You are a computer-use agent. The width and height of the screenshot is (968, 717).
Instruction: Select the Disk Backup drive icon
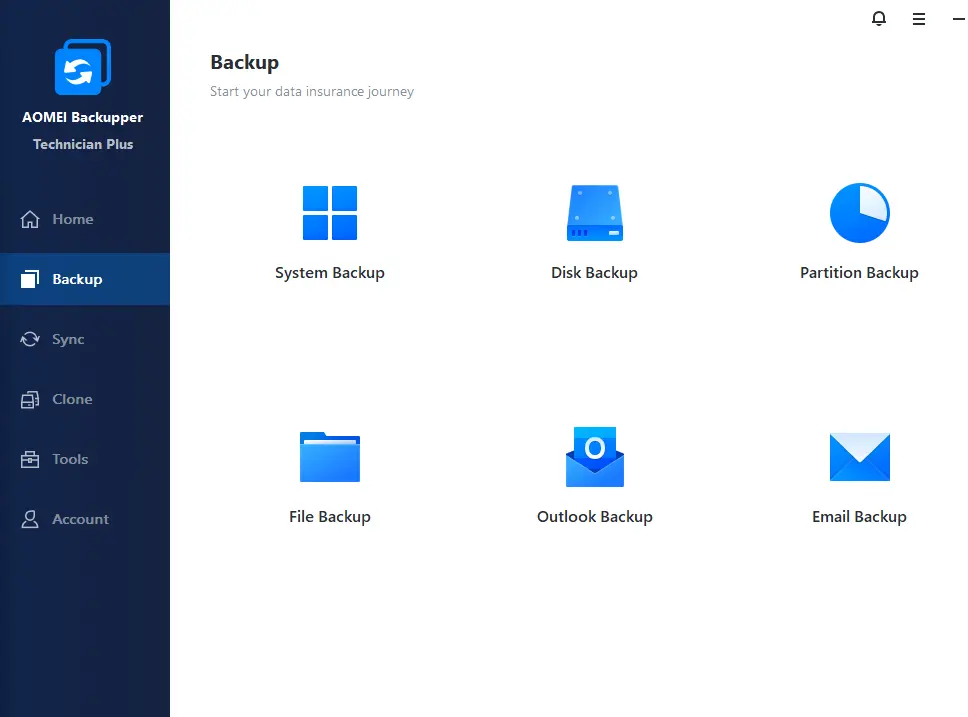point(595,213)
